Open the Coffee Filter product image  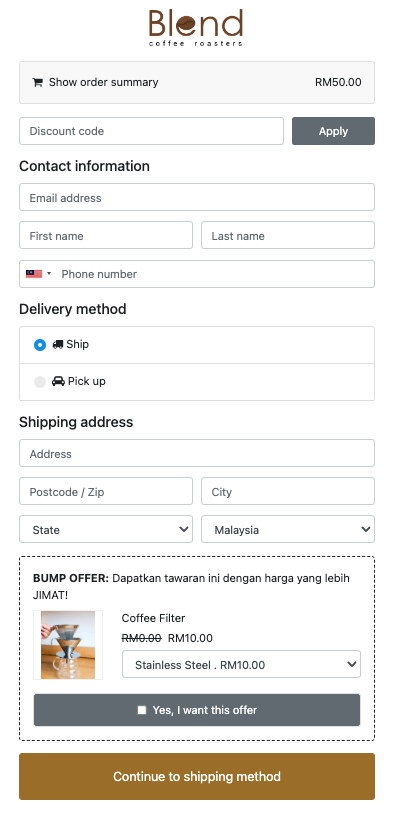(68, 645)
